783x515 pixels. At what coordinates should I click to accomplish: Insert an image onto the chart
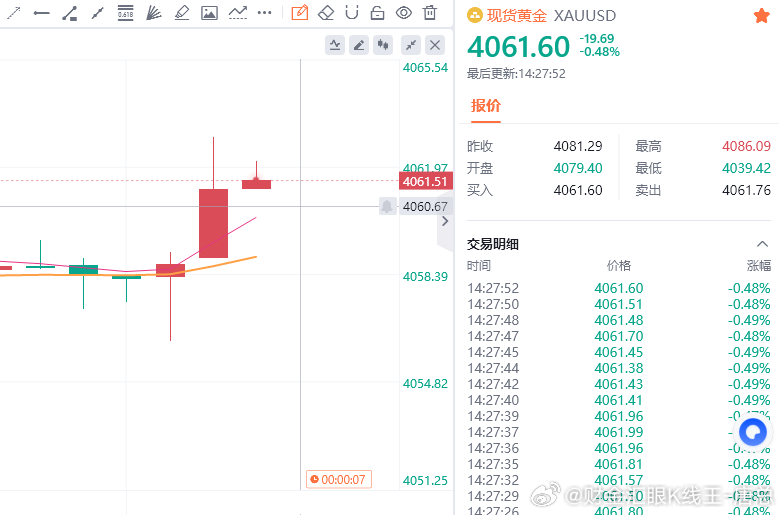pos(209,12)
